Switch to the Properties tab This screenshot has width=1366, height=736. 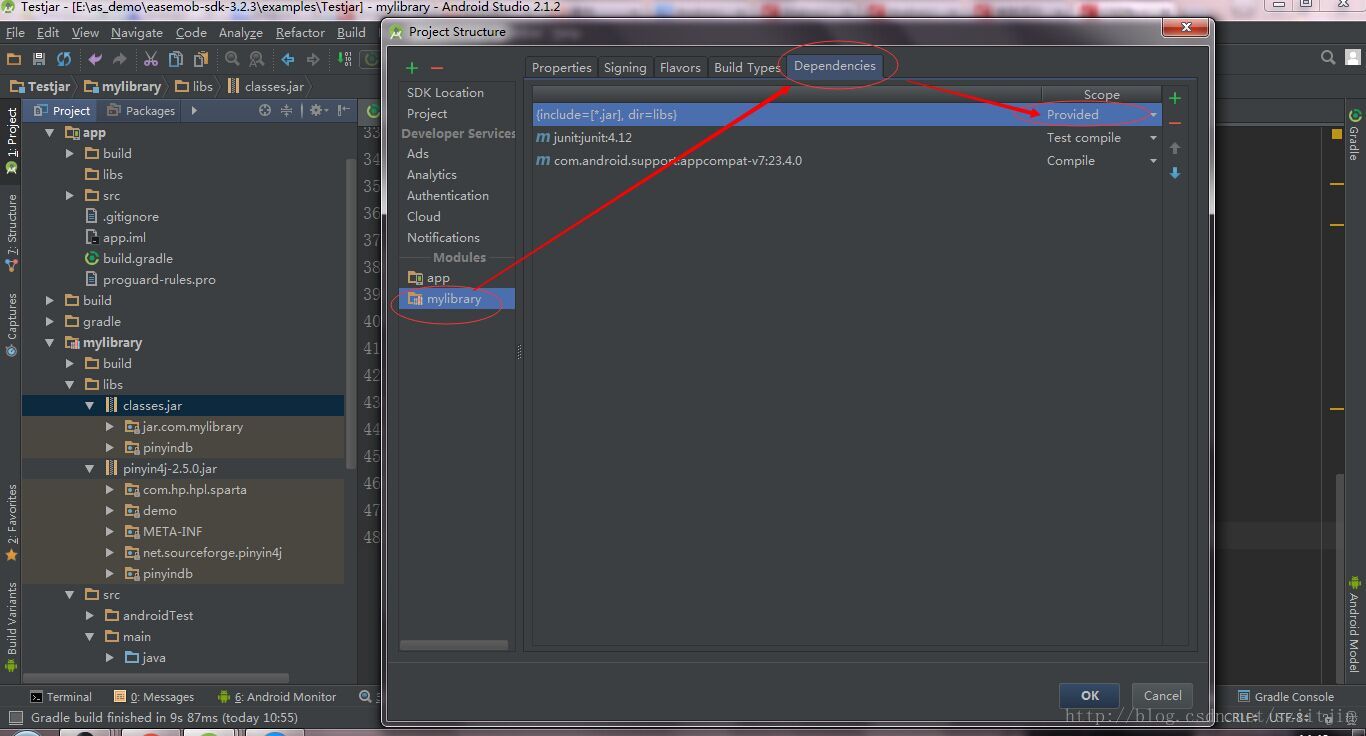[x=561, y=68]
